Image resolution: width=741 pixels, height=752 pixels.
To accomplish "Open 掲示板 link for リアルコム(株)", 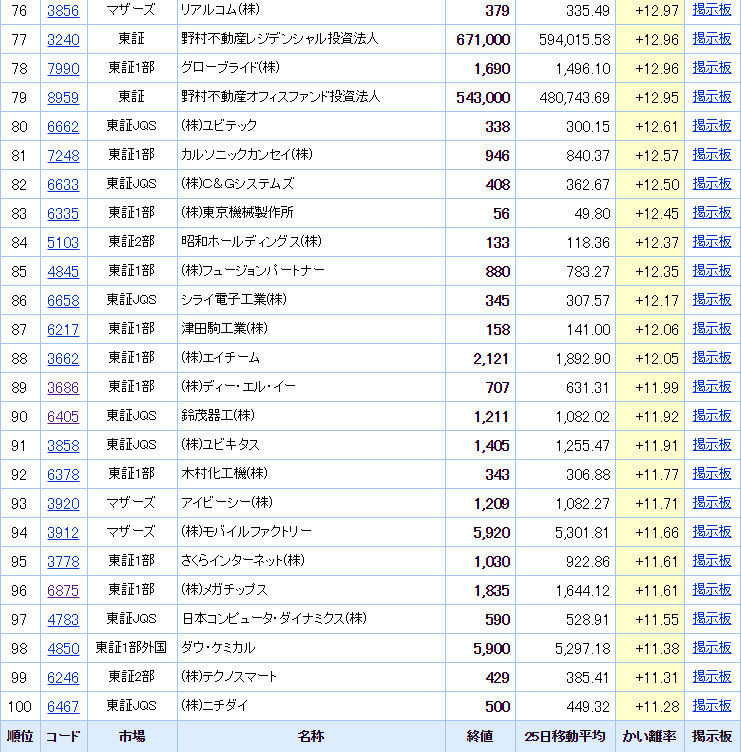I will [712, 10].
